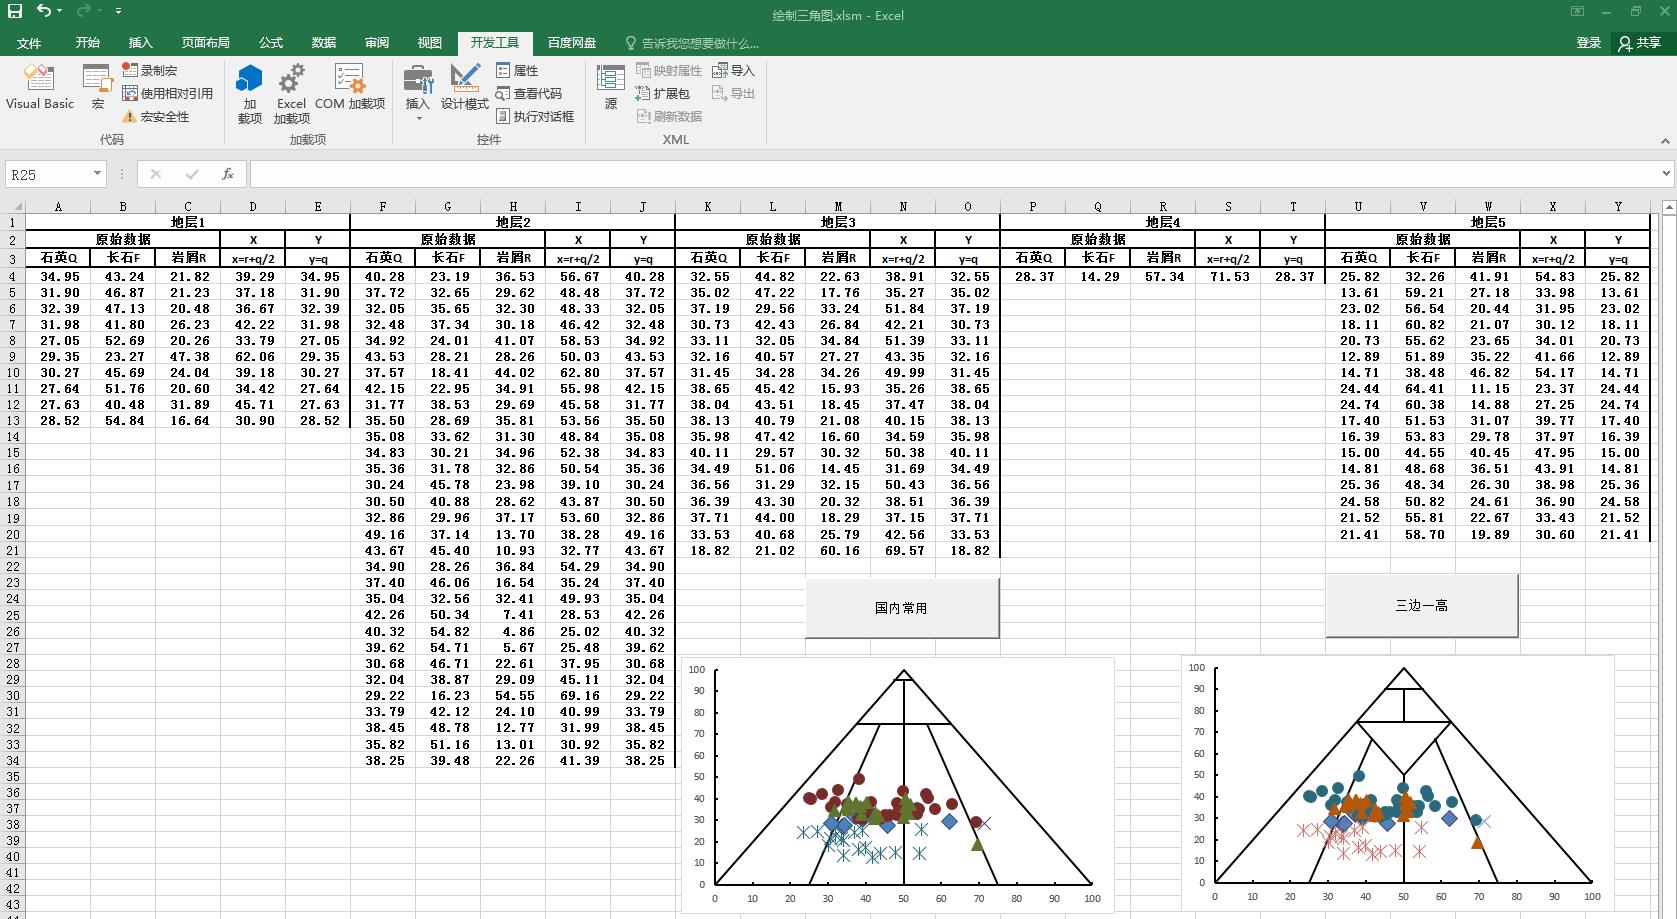Open the Undo history dropdown arrow
Image resolution: width=1677 pixels, height=919 pixels.
point(60,11)
